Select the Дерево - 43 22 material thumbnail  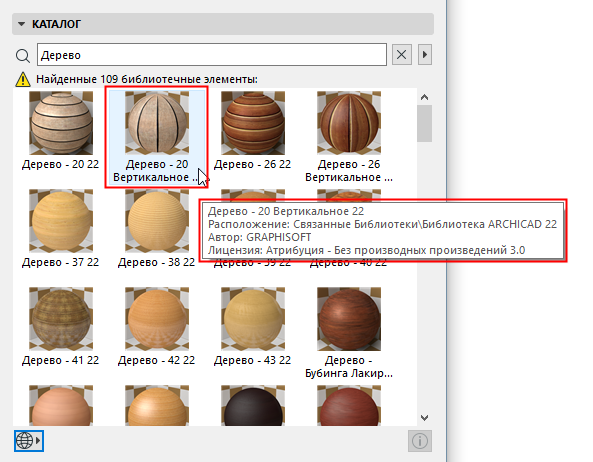pos(253,319)
